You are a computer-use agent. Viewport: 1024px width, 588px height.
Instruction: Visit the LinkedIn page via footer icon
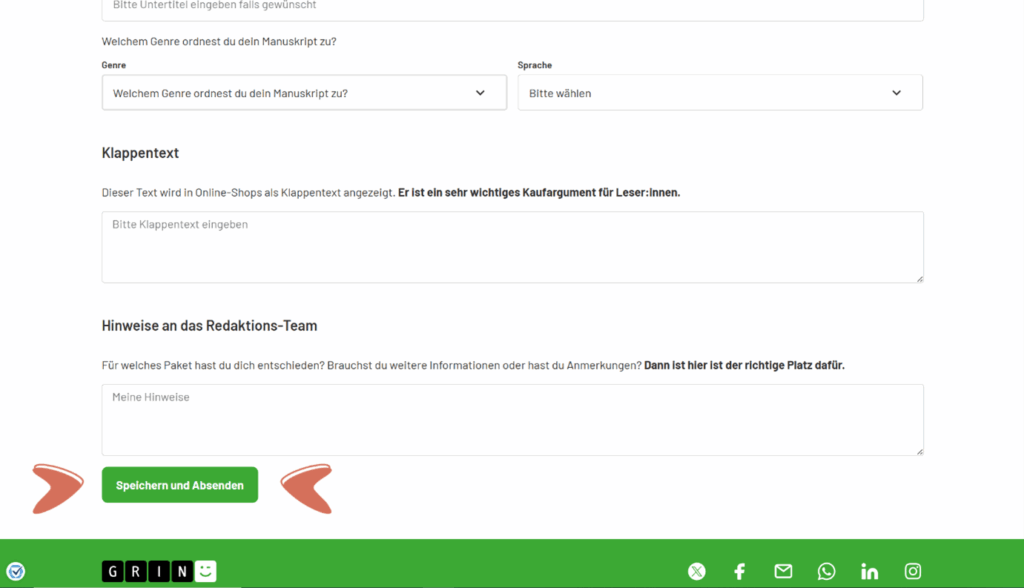(x=869, y=571)
